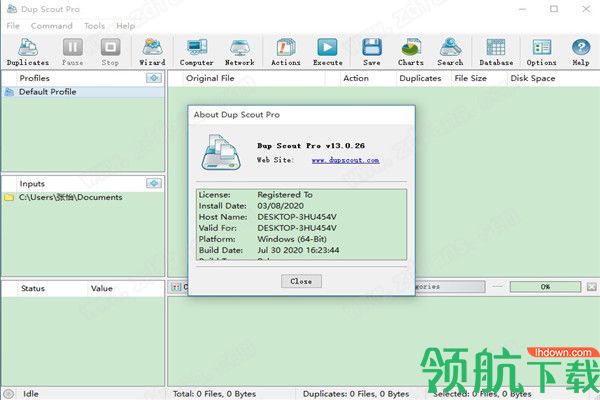Open the Options tool

(x=541, y=52)
